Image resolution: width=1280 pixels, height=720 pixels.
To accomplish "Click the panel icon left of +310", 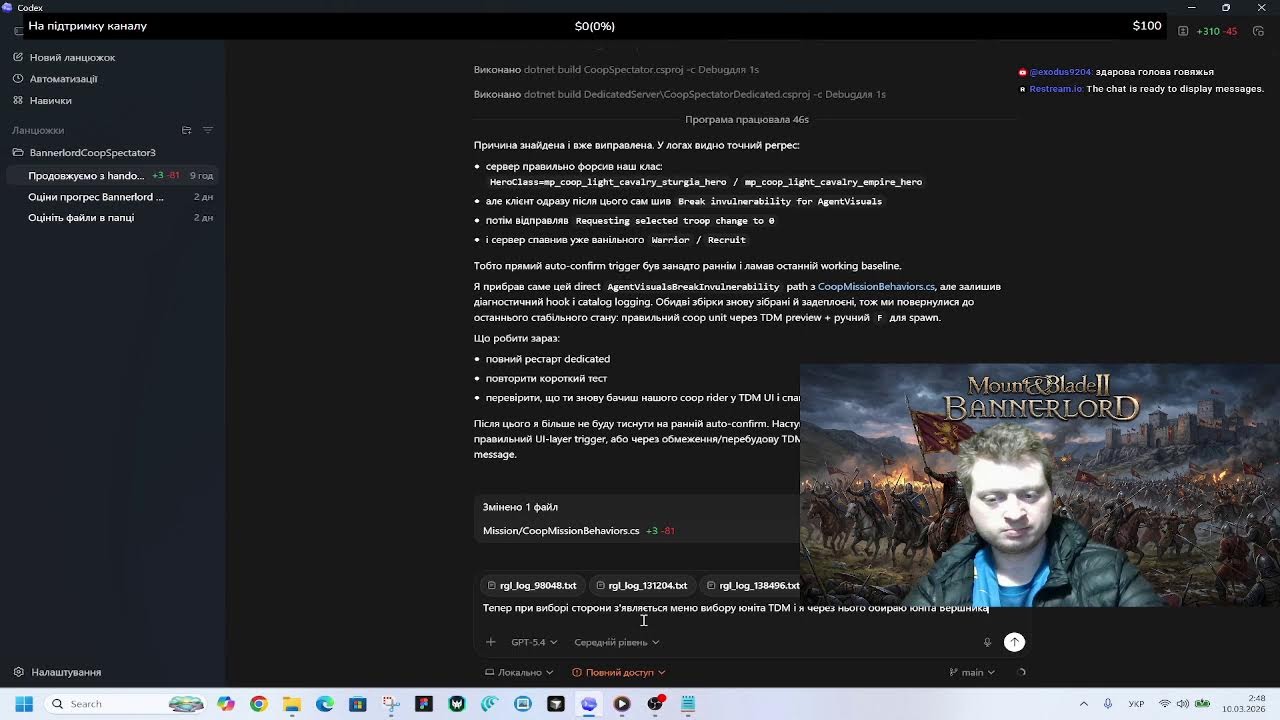I will (x=1183, y=31).
